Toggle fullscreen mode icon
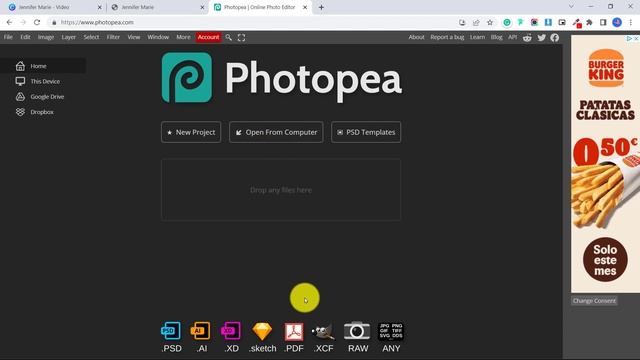The image size is (640, 360). pos(242,38)
